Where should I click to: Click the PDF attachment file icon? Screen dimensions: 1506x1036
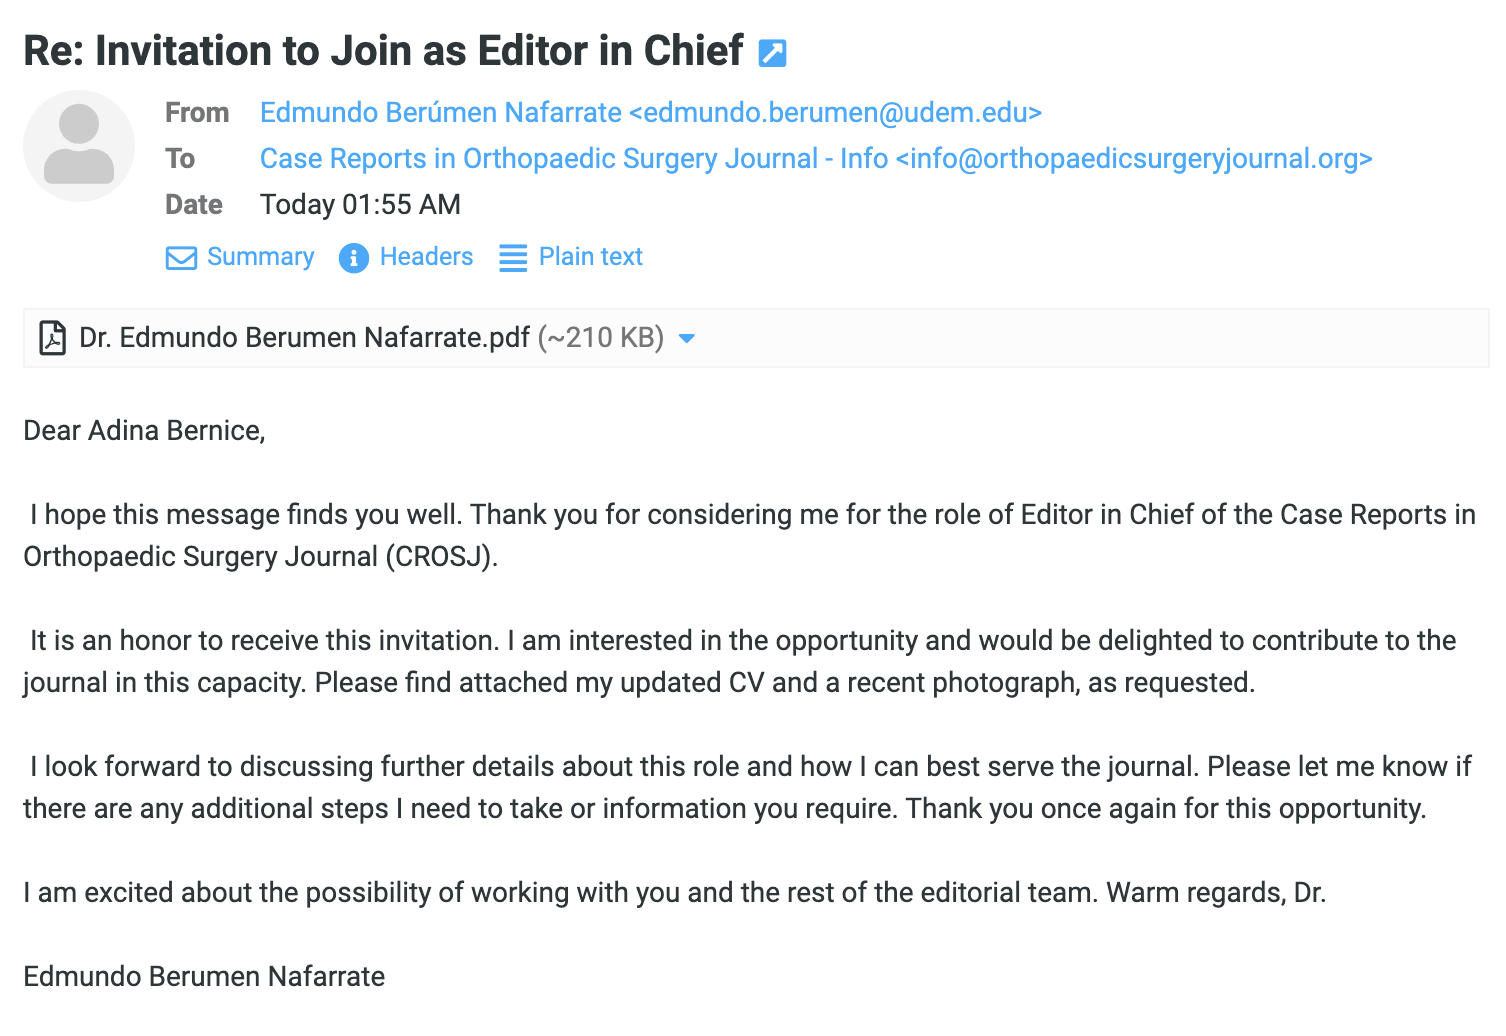(52, 338)
